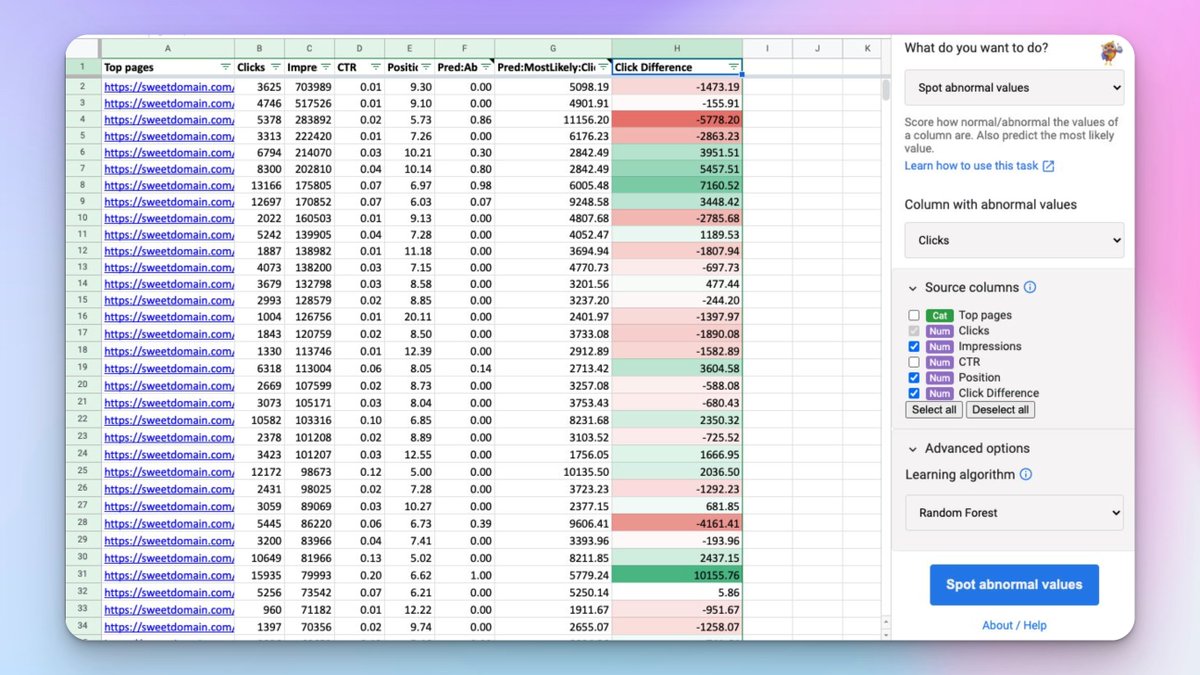
Task: Open the Spot abnormal values task dropdown
Action: click(1014, 88)
